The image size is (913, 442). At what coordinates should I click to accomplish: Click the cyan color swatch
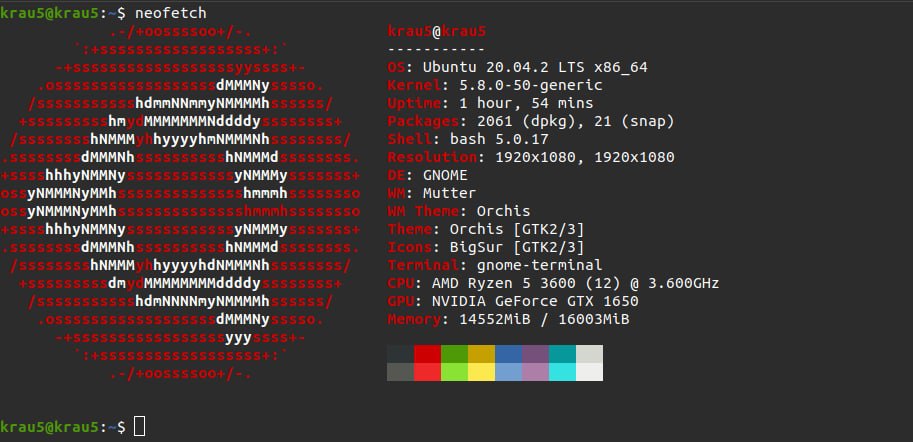[x=562, y=372]
